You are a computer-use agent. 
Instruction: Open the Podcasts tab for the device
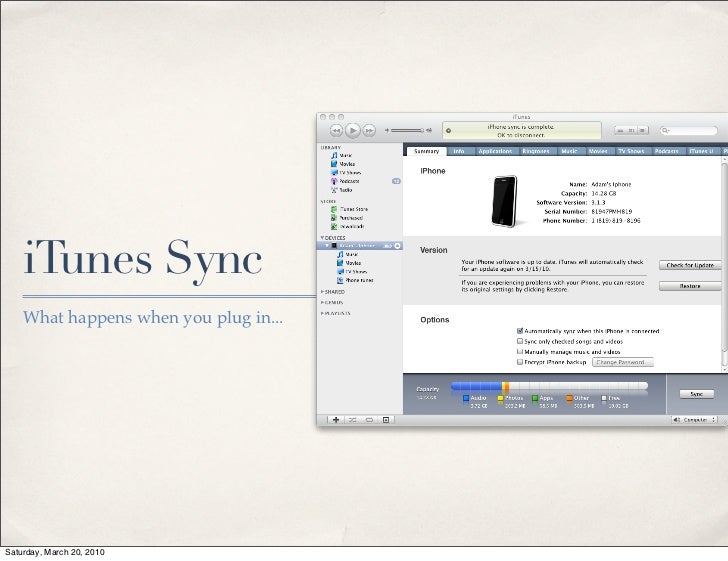(x=667, y=151)
